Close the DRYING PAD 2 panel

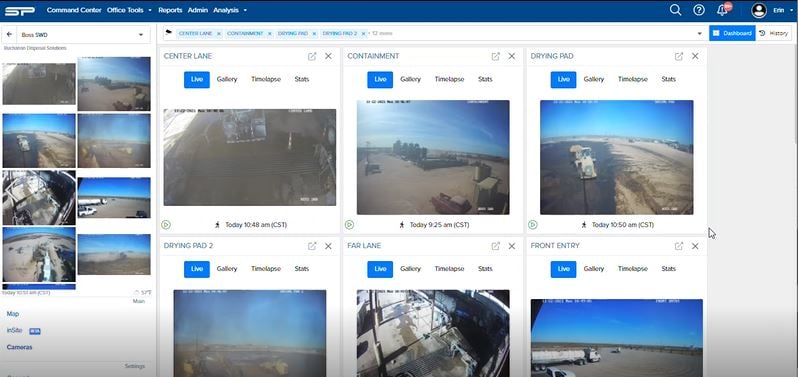pyautogui.click(x=328, y=246)
